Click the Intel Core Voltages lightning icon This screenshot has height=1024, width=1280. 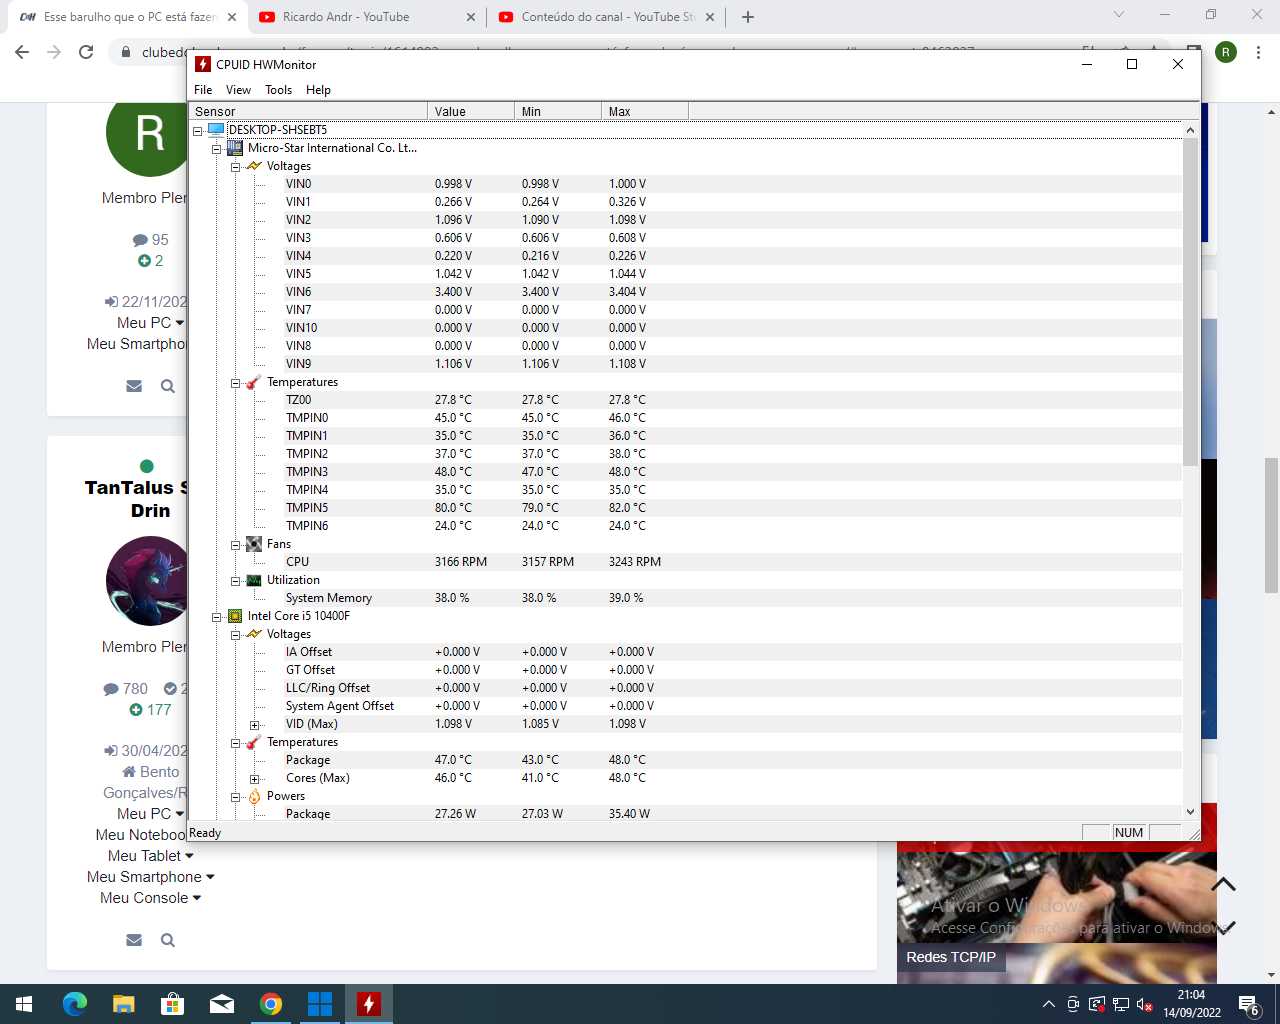click(254, 634)
